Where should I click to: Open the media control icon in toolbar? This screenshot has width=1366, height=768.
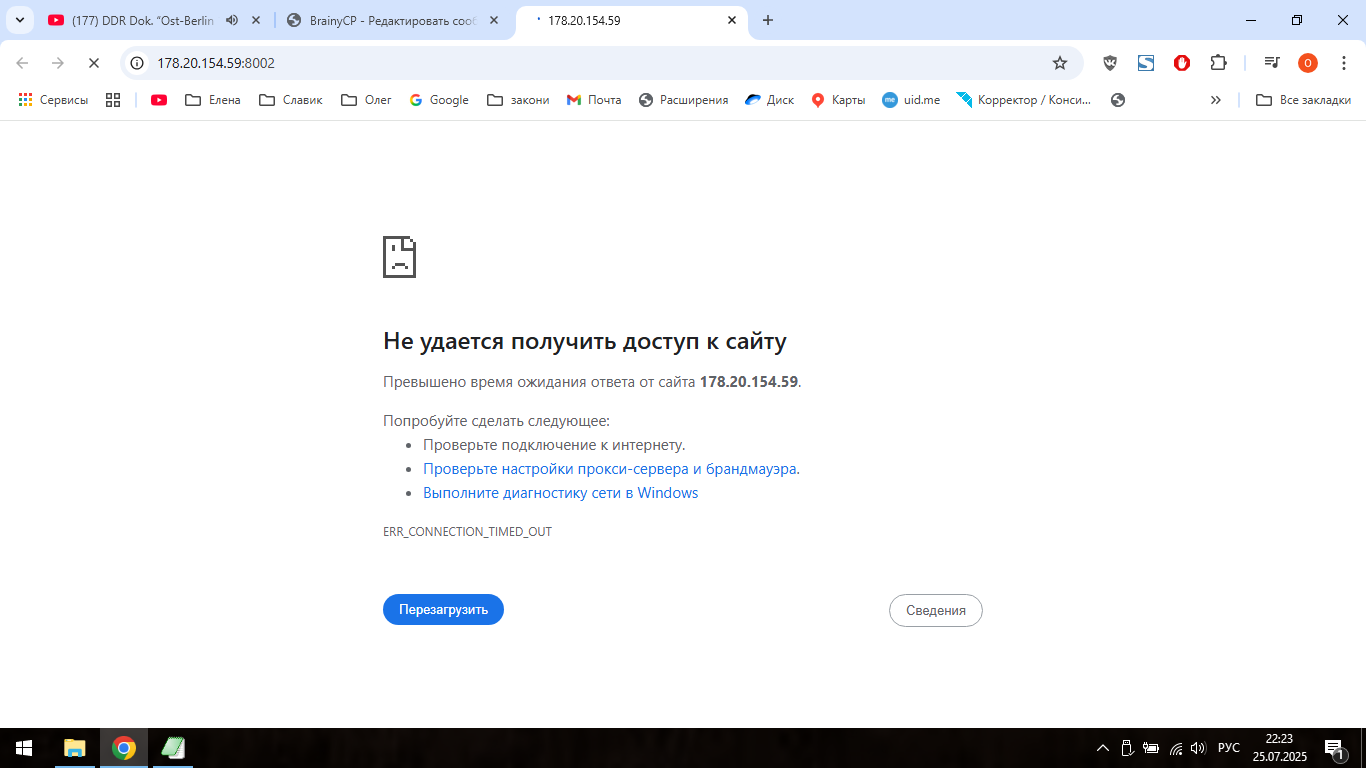(1271, 63)
